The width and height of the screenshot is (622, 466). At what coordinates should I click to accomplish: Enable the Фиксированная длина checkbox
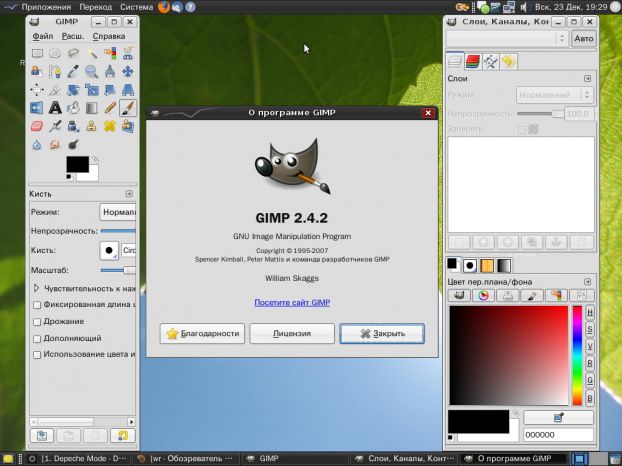coord(37,305)
